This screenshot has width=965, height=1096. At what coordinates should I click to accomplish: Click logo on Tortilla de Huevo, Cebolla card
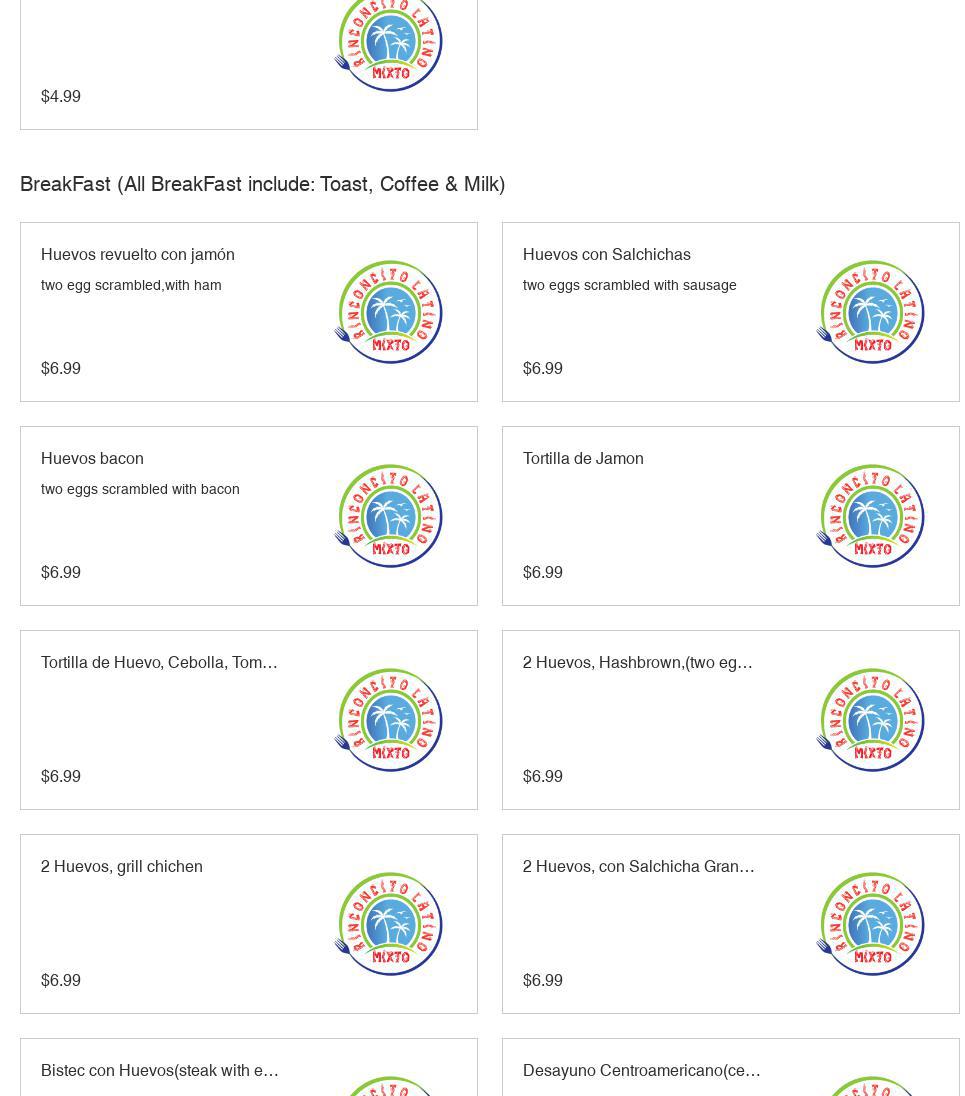tap(388, 720)
